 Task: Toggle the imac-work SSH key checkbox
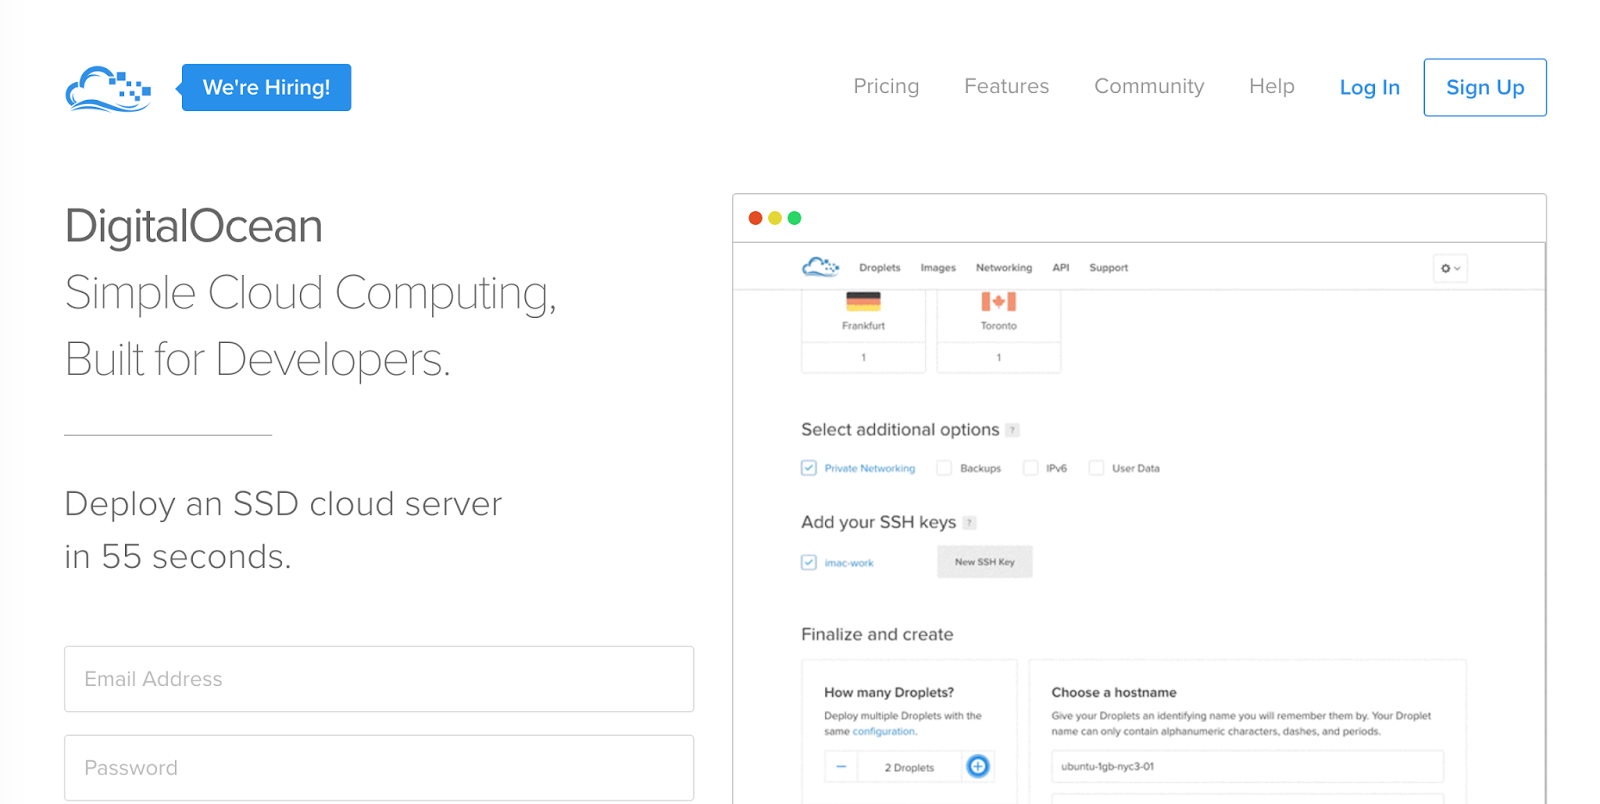809,562
